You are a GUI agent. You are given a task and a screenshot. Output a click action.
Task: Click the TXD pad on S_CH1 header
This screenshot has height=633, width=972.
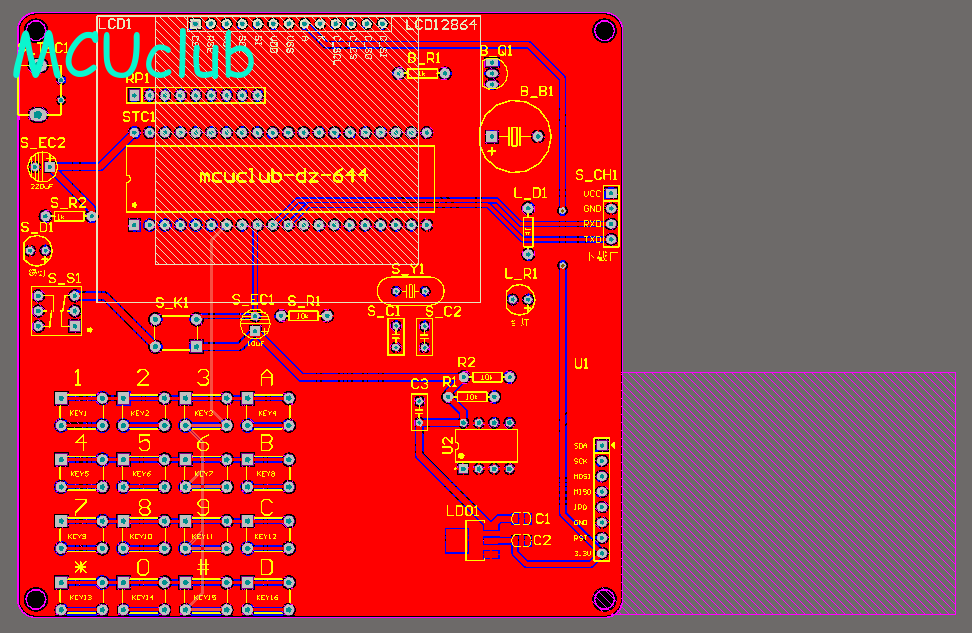pos(611,239)
